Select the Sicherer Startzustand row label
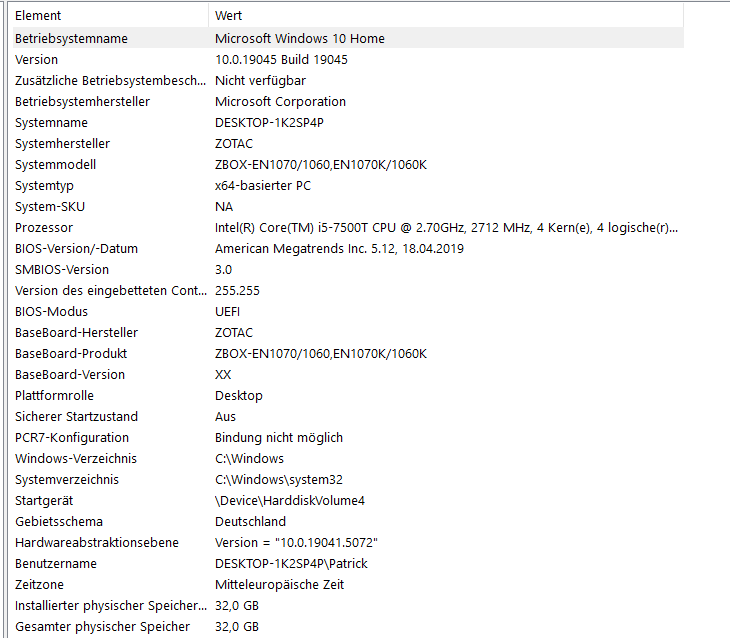The width and height of the screenshot is (730, 638). click(x=76, y=416)
